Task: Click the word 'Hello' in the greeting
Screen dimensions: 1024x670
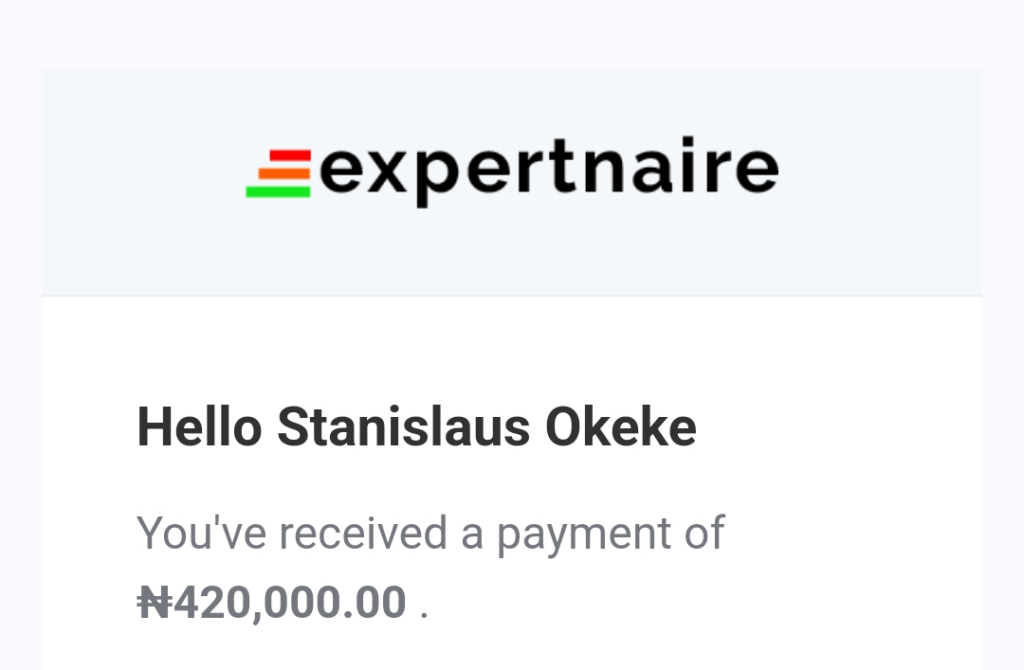Action: coord(199,428)
